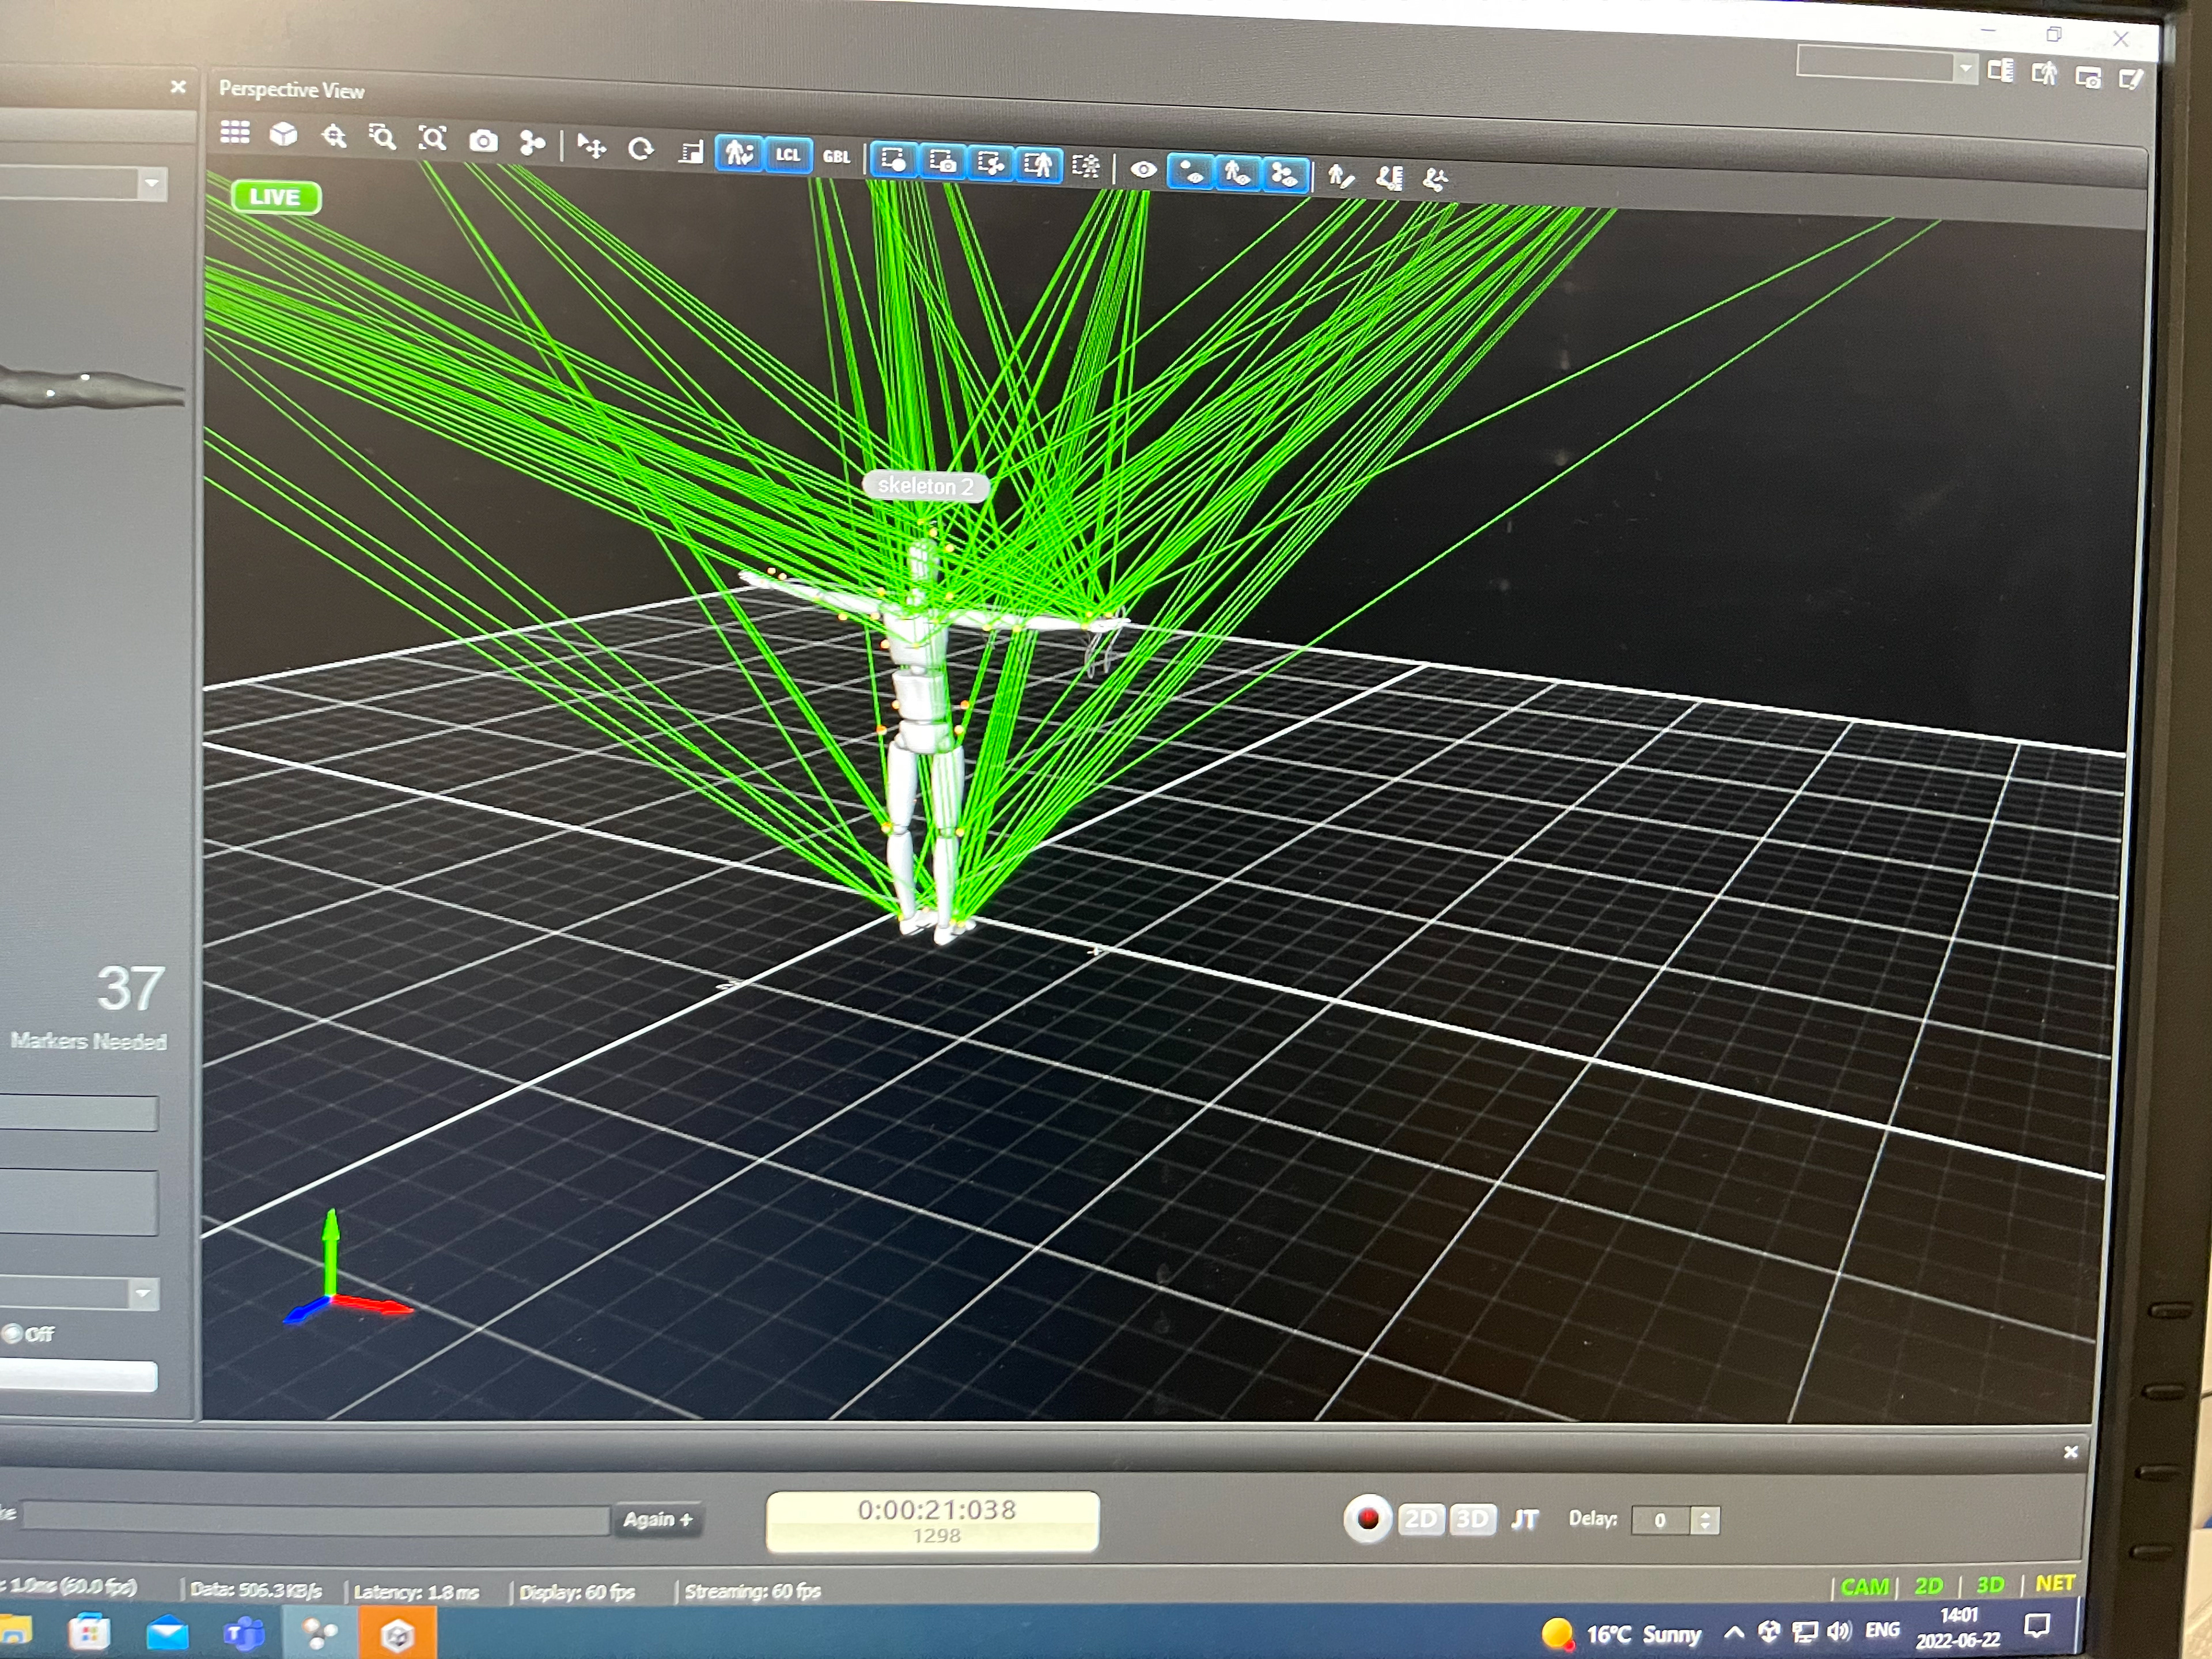Screen dimensions: 2212x1659
Task: Click the 3D status indicator in status bar
Action: (x=1990, y=1584)
